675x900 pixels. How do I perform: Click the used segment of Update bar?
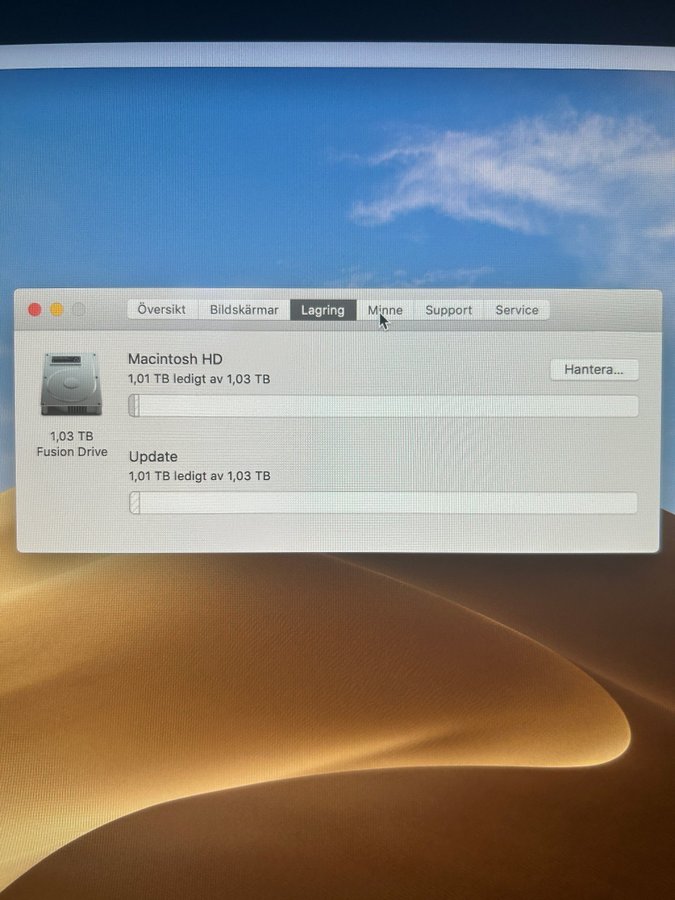click(x=134, y=503)
